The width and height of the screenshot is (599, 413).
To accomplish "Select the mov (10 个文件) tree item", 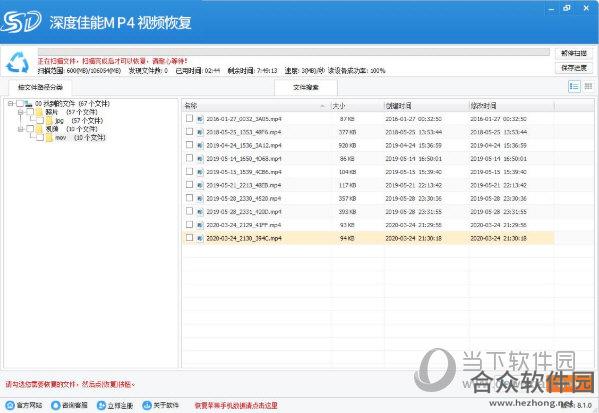I will (80, 138).
